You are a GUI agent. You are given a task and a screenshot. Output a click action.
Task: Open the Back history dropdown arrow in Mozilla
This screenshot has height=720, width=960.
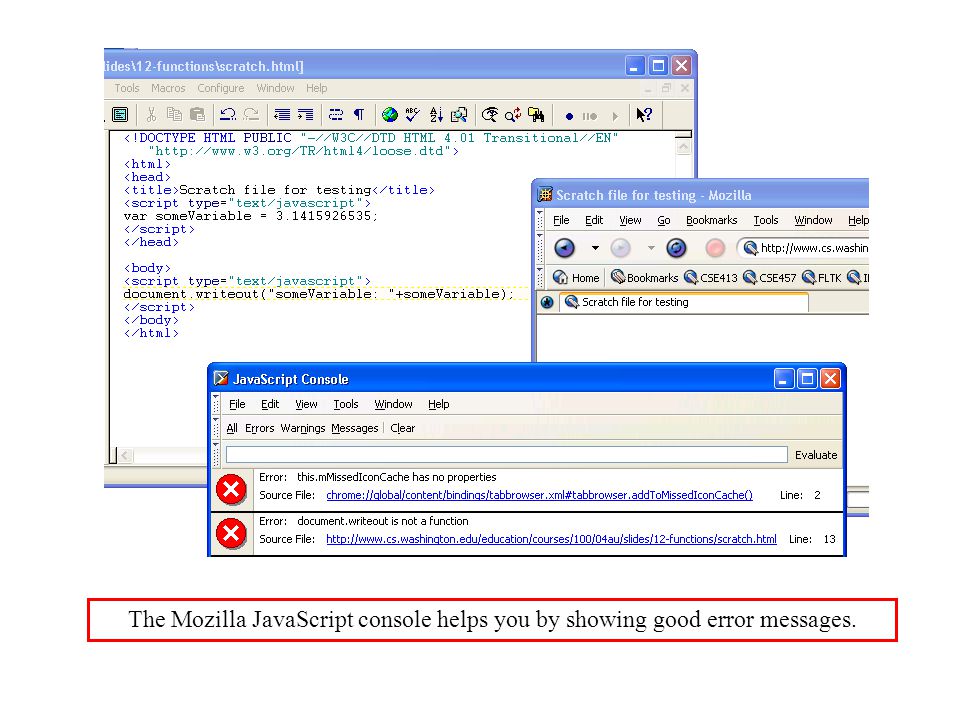pyautogui.click(x=594, y=248)
